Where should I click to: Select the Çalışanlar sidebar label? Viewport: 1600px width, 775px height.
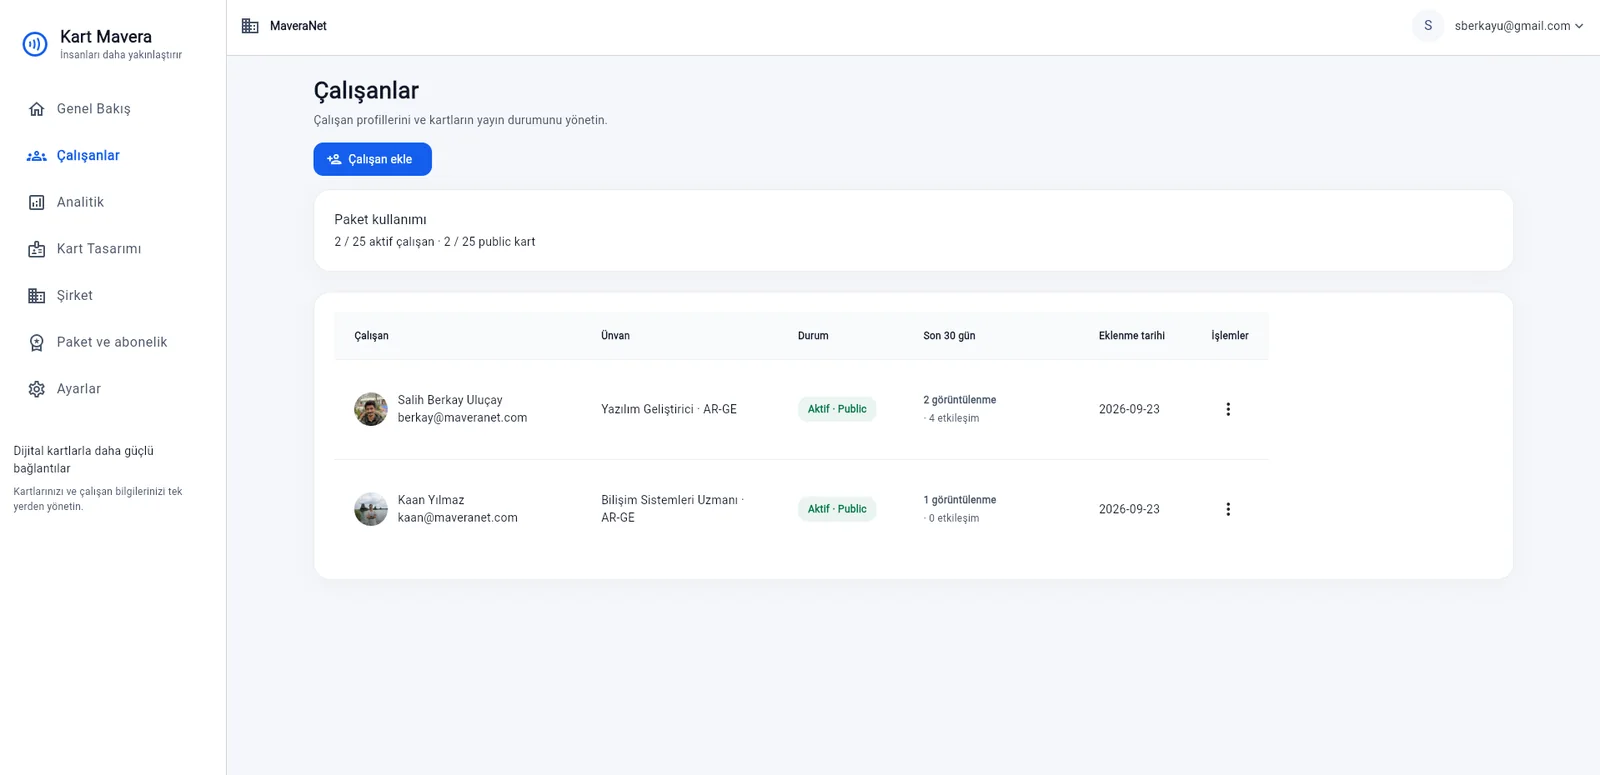coord(88,156)
